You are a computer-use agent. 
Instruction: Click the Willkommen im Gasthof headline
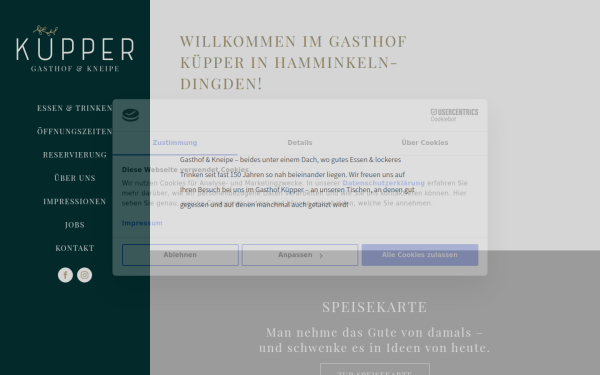coord(293,62)
